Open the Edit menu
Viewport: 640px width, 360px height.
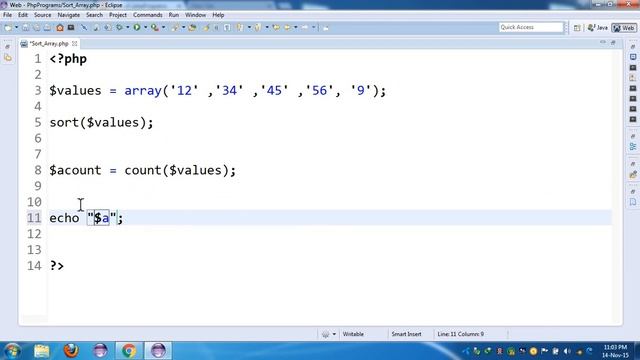point(23,15)
